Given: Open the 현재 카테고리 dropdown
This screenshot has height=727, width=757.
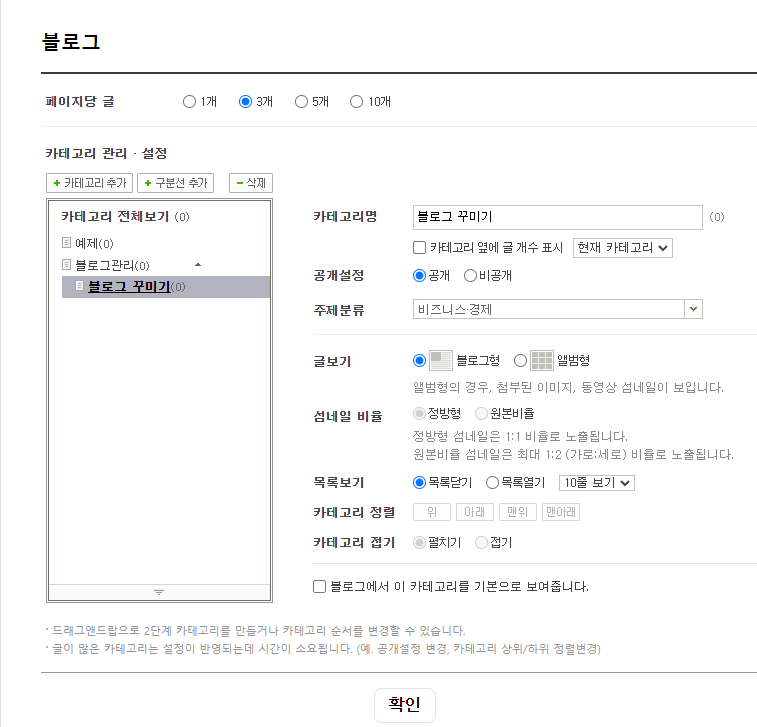Looking at the screenshot, I should [623, 248].
